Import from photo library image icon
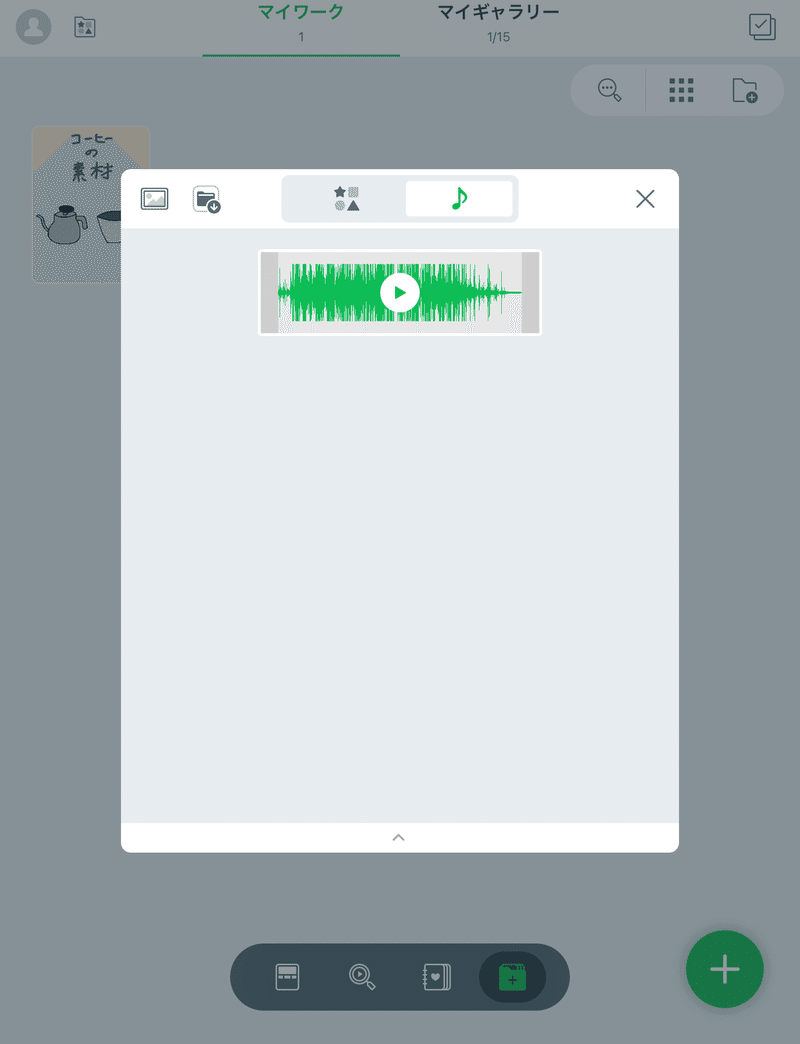Image resolution: width=800 pixels, height=1044 pixels. (x=154, y=198)
